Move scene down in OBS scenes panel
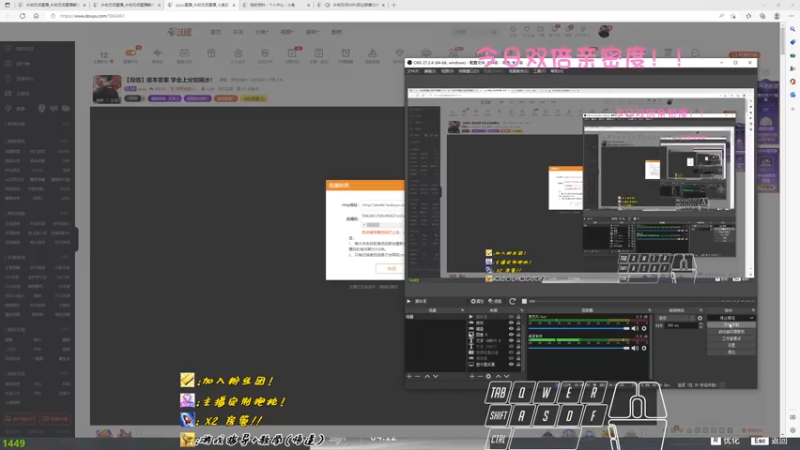The width and height of the screenshot is (800, 450). point(436,376)
